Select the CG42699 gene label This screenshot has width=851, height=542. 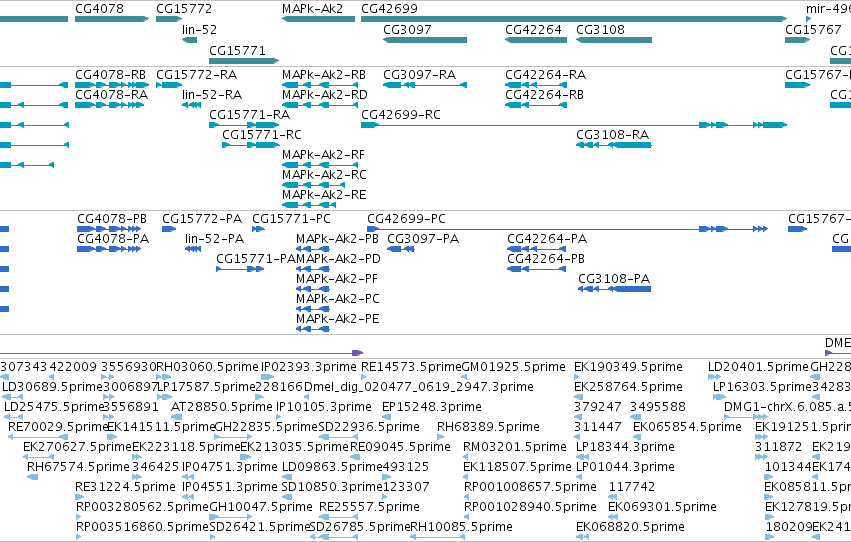tap(389, 9)
